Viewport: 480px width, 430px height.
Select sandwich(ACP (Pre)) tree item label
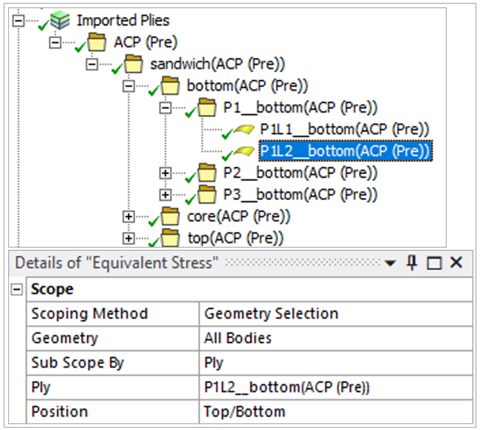click(217, 64)
